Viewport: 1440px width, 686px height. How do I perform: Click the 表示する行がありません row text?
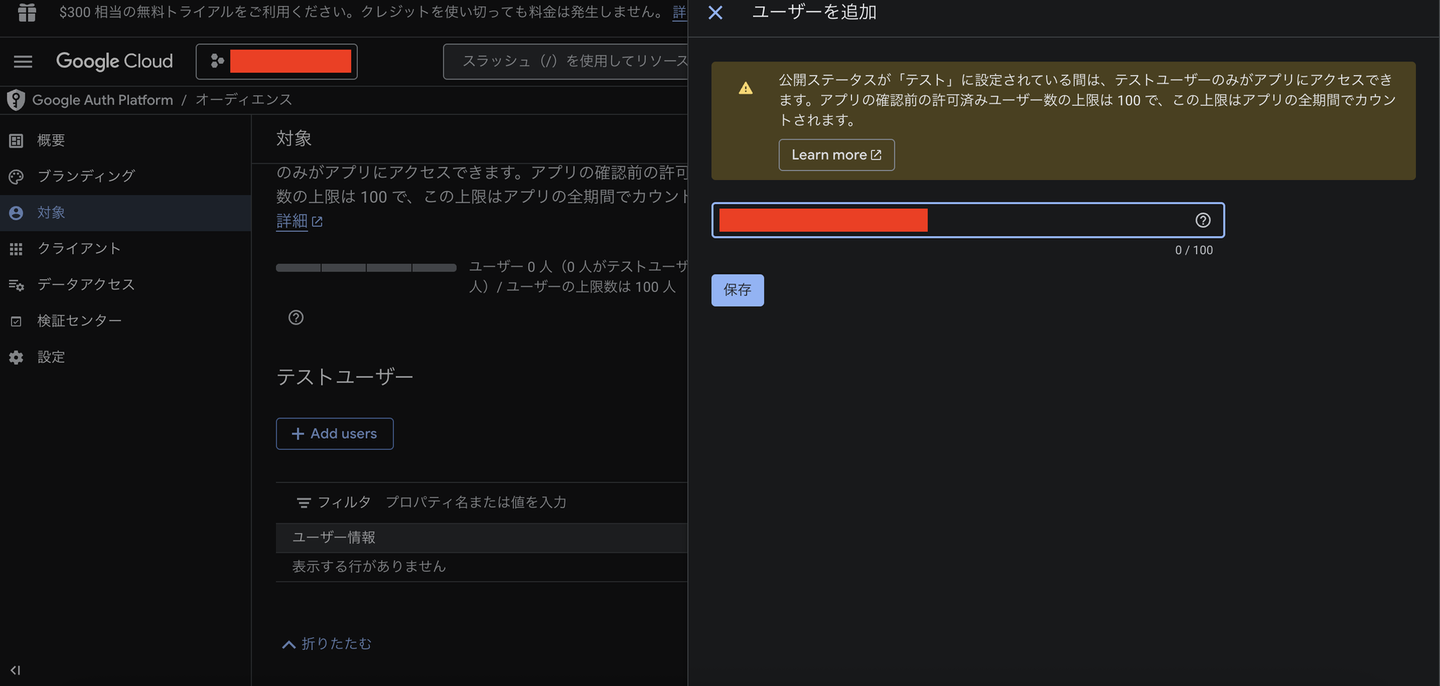pos(369,566)
